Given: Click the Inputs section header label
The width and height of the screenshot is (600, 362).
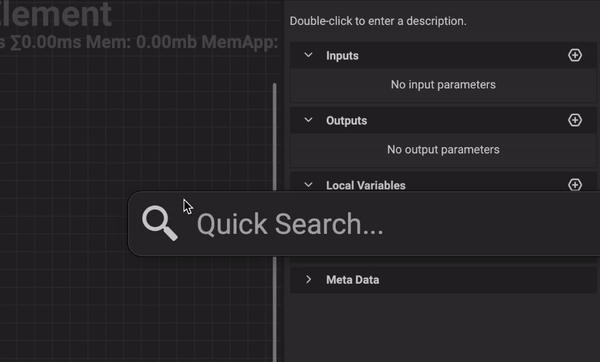Looking at the screenshot, I should [x=342, y=56].
